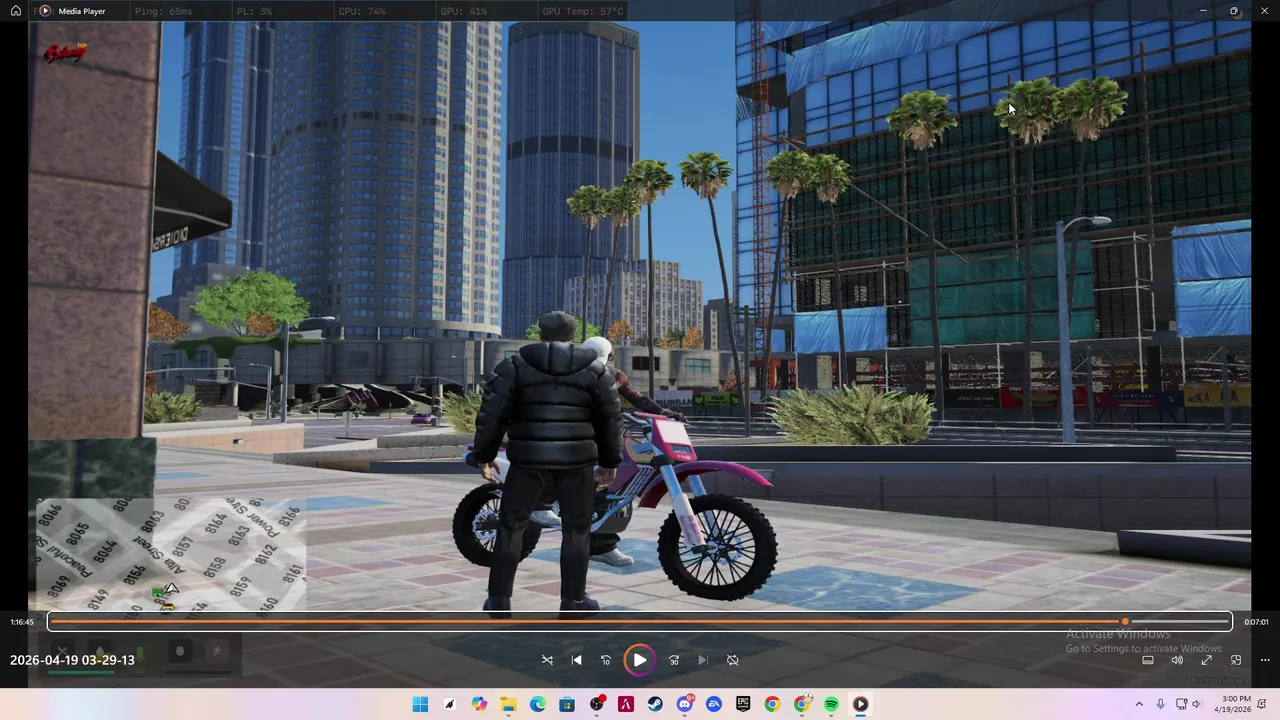1280x720 pixels.
Task: Toggle repeat mode
Action: pos(732,660)
